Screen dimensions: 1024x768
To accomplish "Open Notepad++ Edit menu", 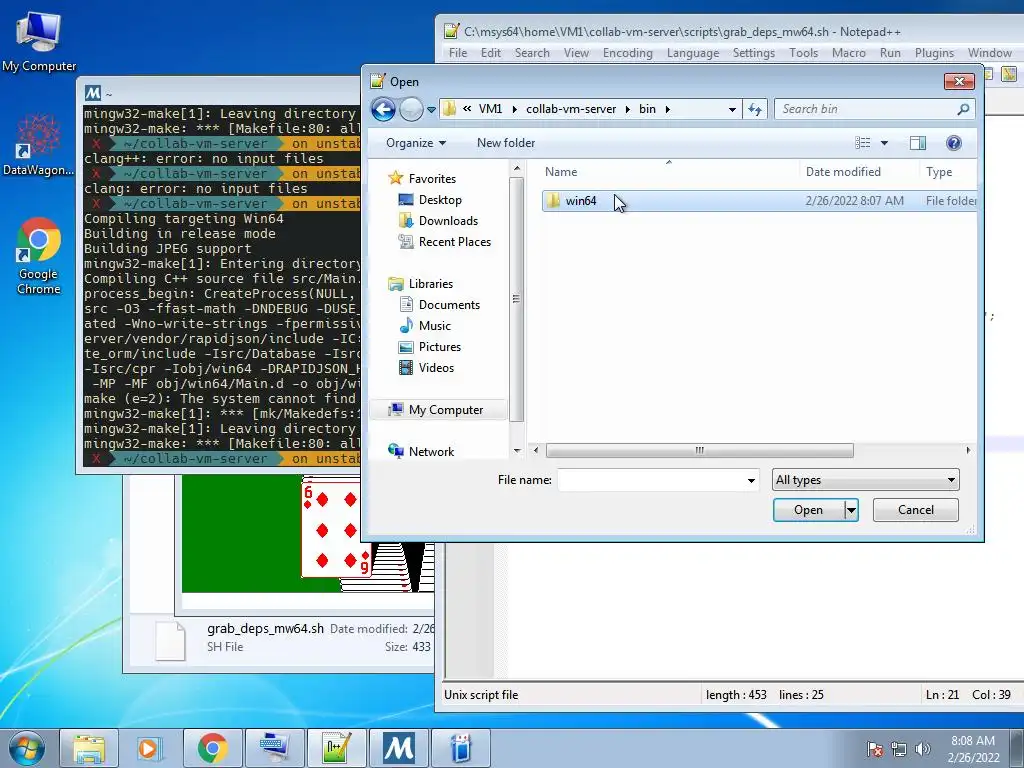I will tap(490, 53).
